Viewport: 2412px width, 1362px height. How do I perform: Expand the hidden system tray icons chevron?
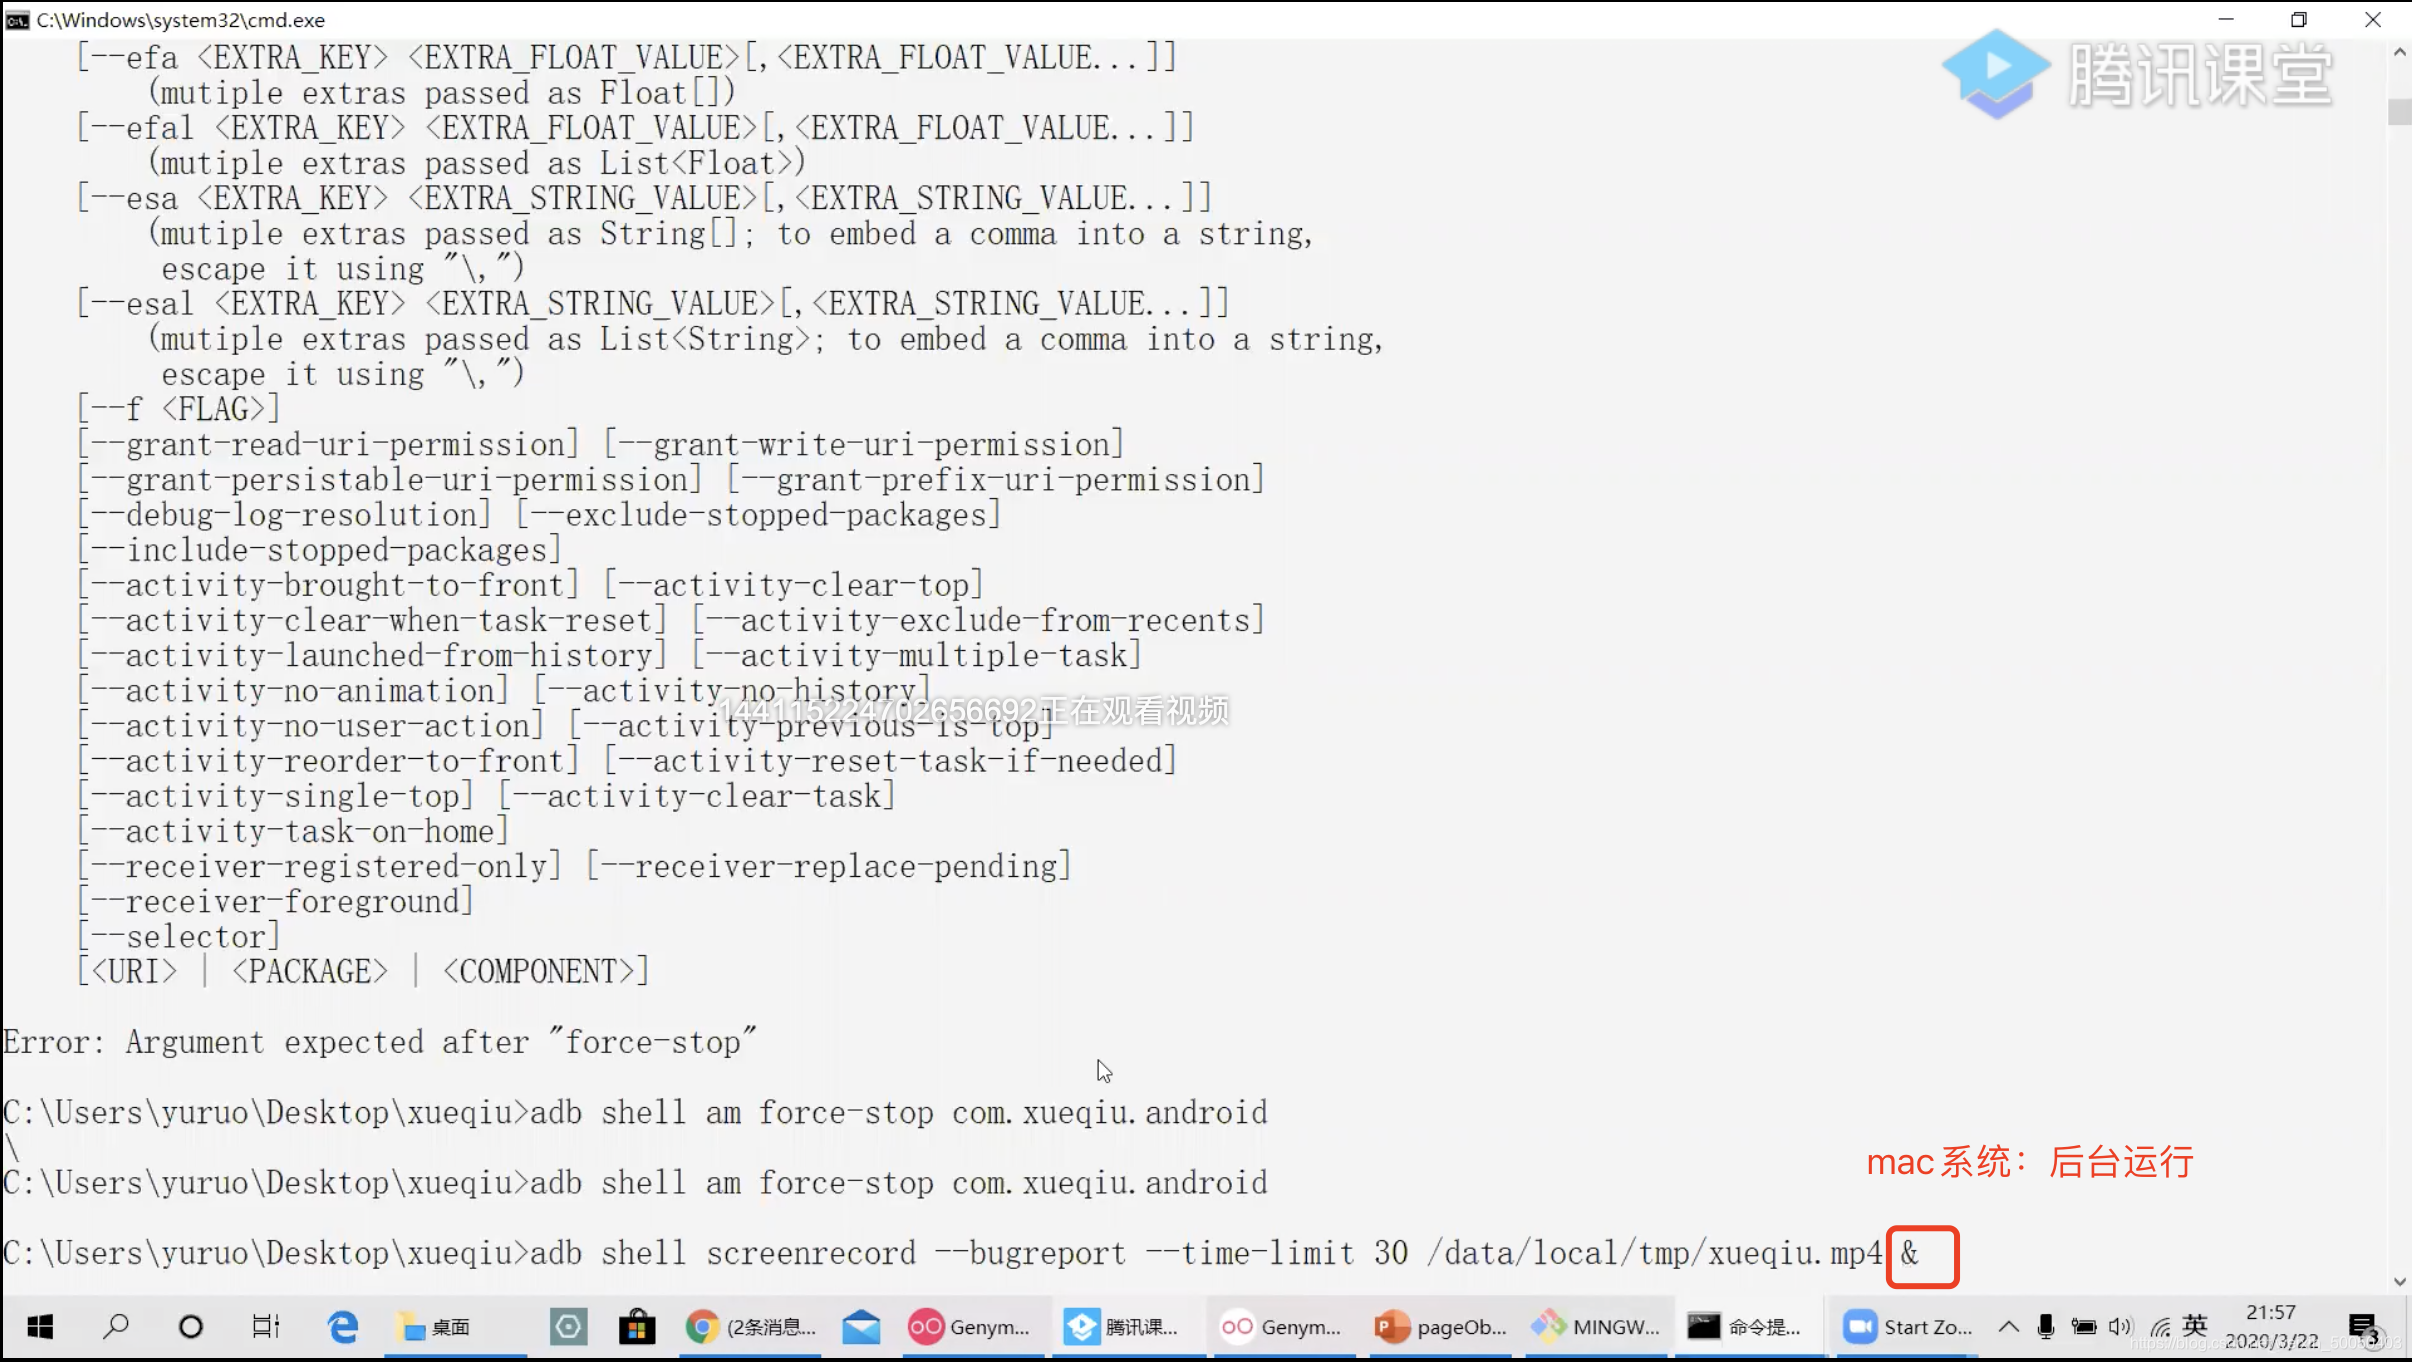(x=2008, y=1327)
